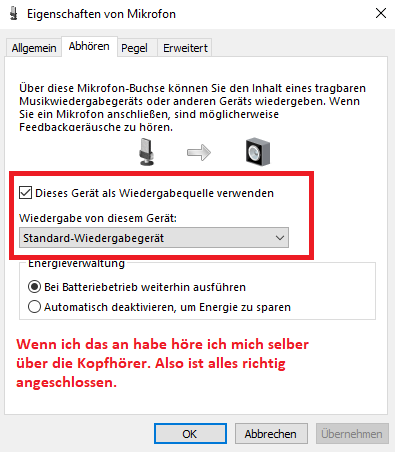The height and width of the screenshot is (452, 395).
Task: Click the 'Wiedergabe von diesem Gerät:' label
Action: click(x=98, y=218)
